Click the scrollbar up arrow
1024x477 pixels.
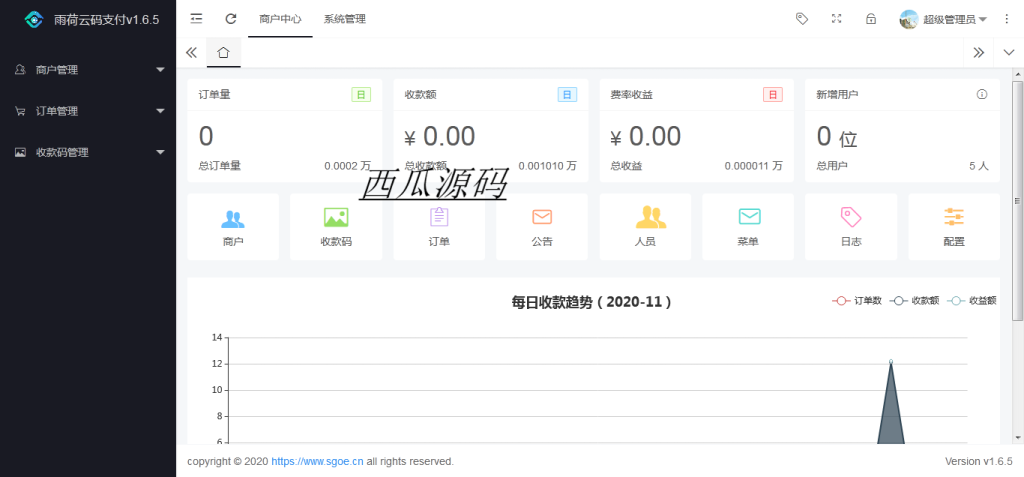click(1017, 74)
